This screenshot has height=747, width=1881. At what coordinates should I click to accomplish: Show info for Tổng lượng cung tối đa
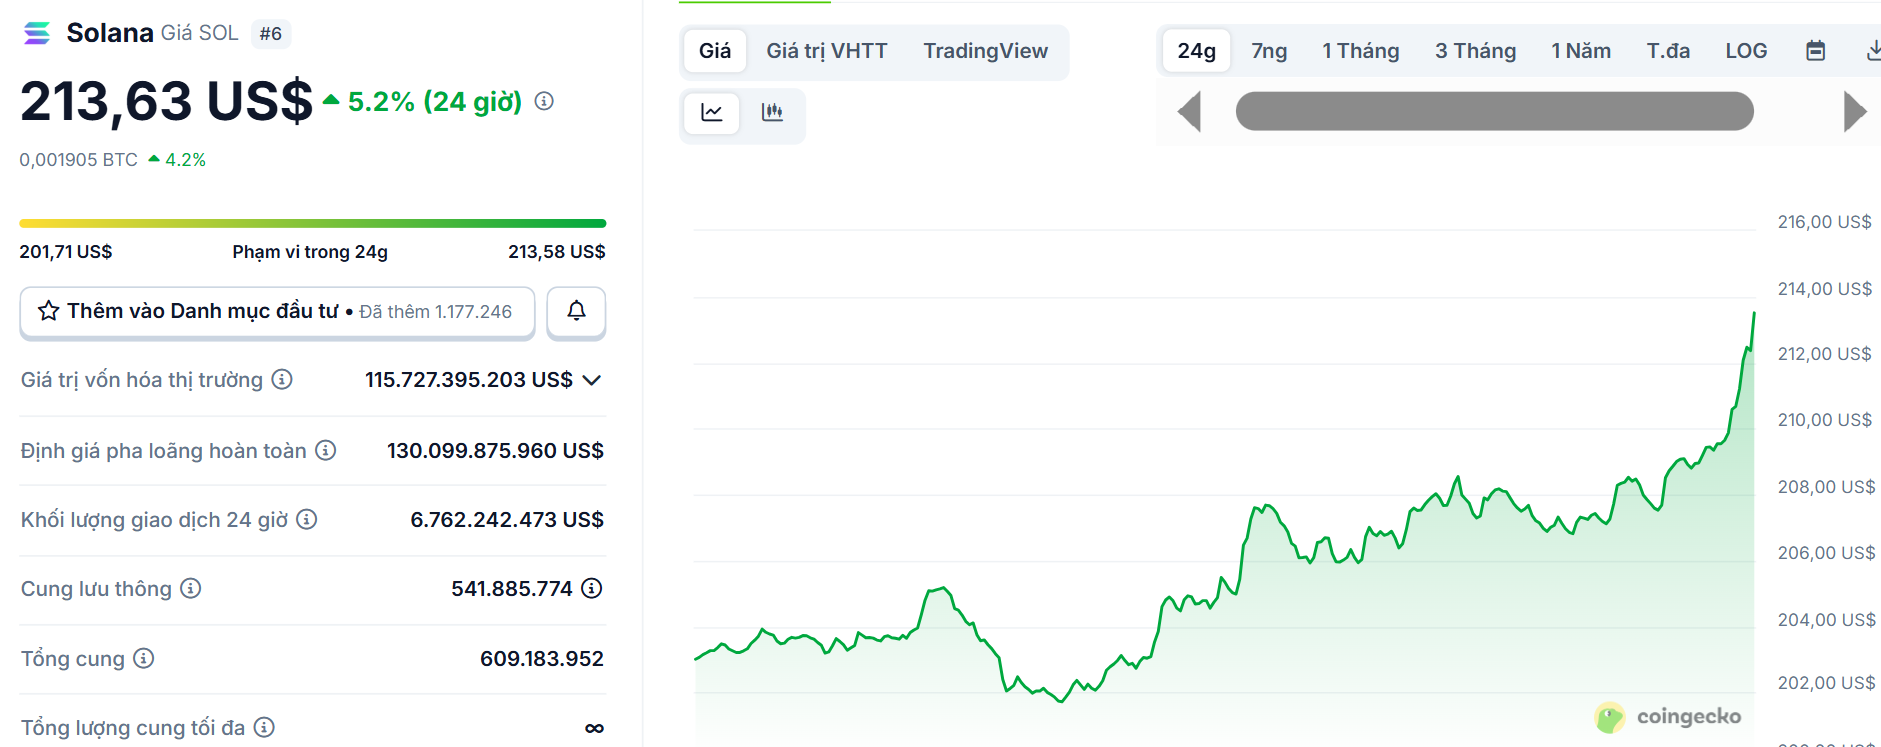pyautogui.click(x=264, y=727)
